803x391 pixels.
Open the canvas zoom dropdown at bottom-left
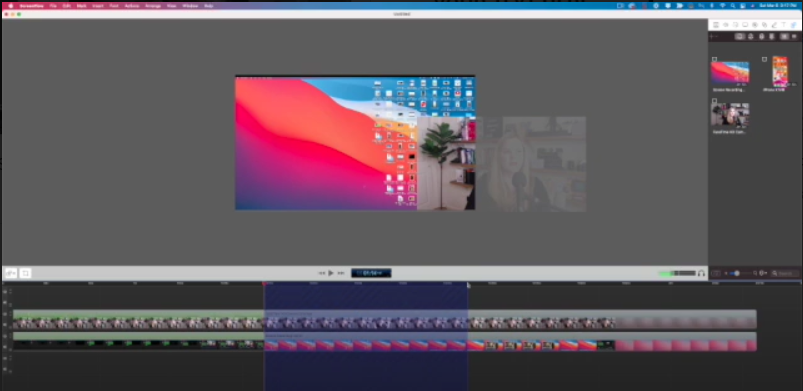tap(11, 273)
